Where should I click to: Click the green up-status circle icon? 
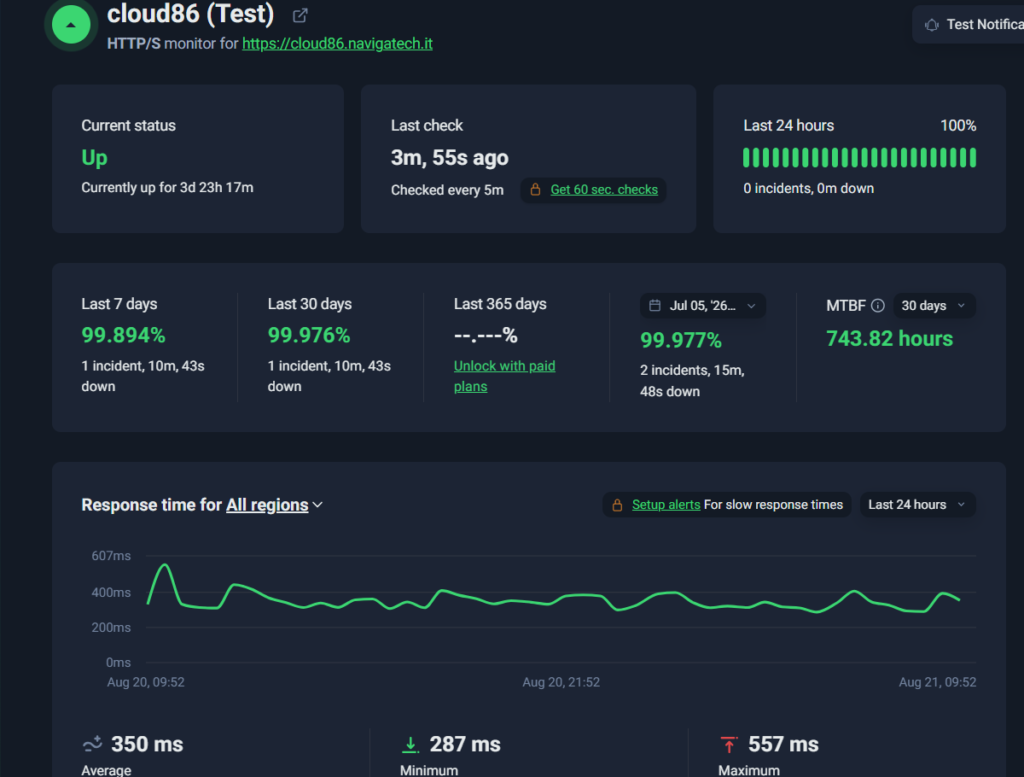pyautogui.click(x=71, y=24)
